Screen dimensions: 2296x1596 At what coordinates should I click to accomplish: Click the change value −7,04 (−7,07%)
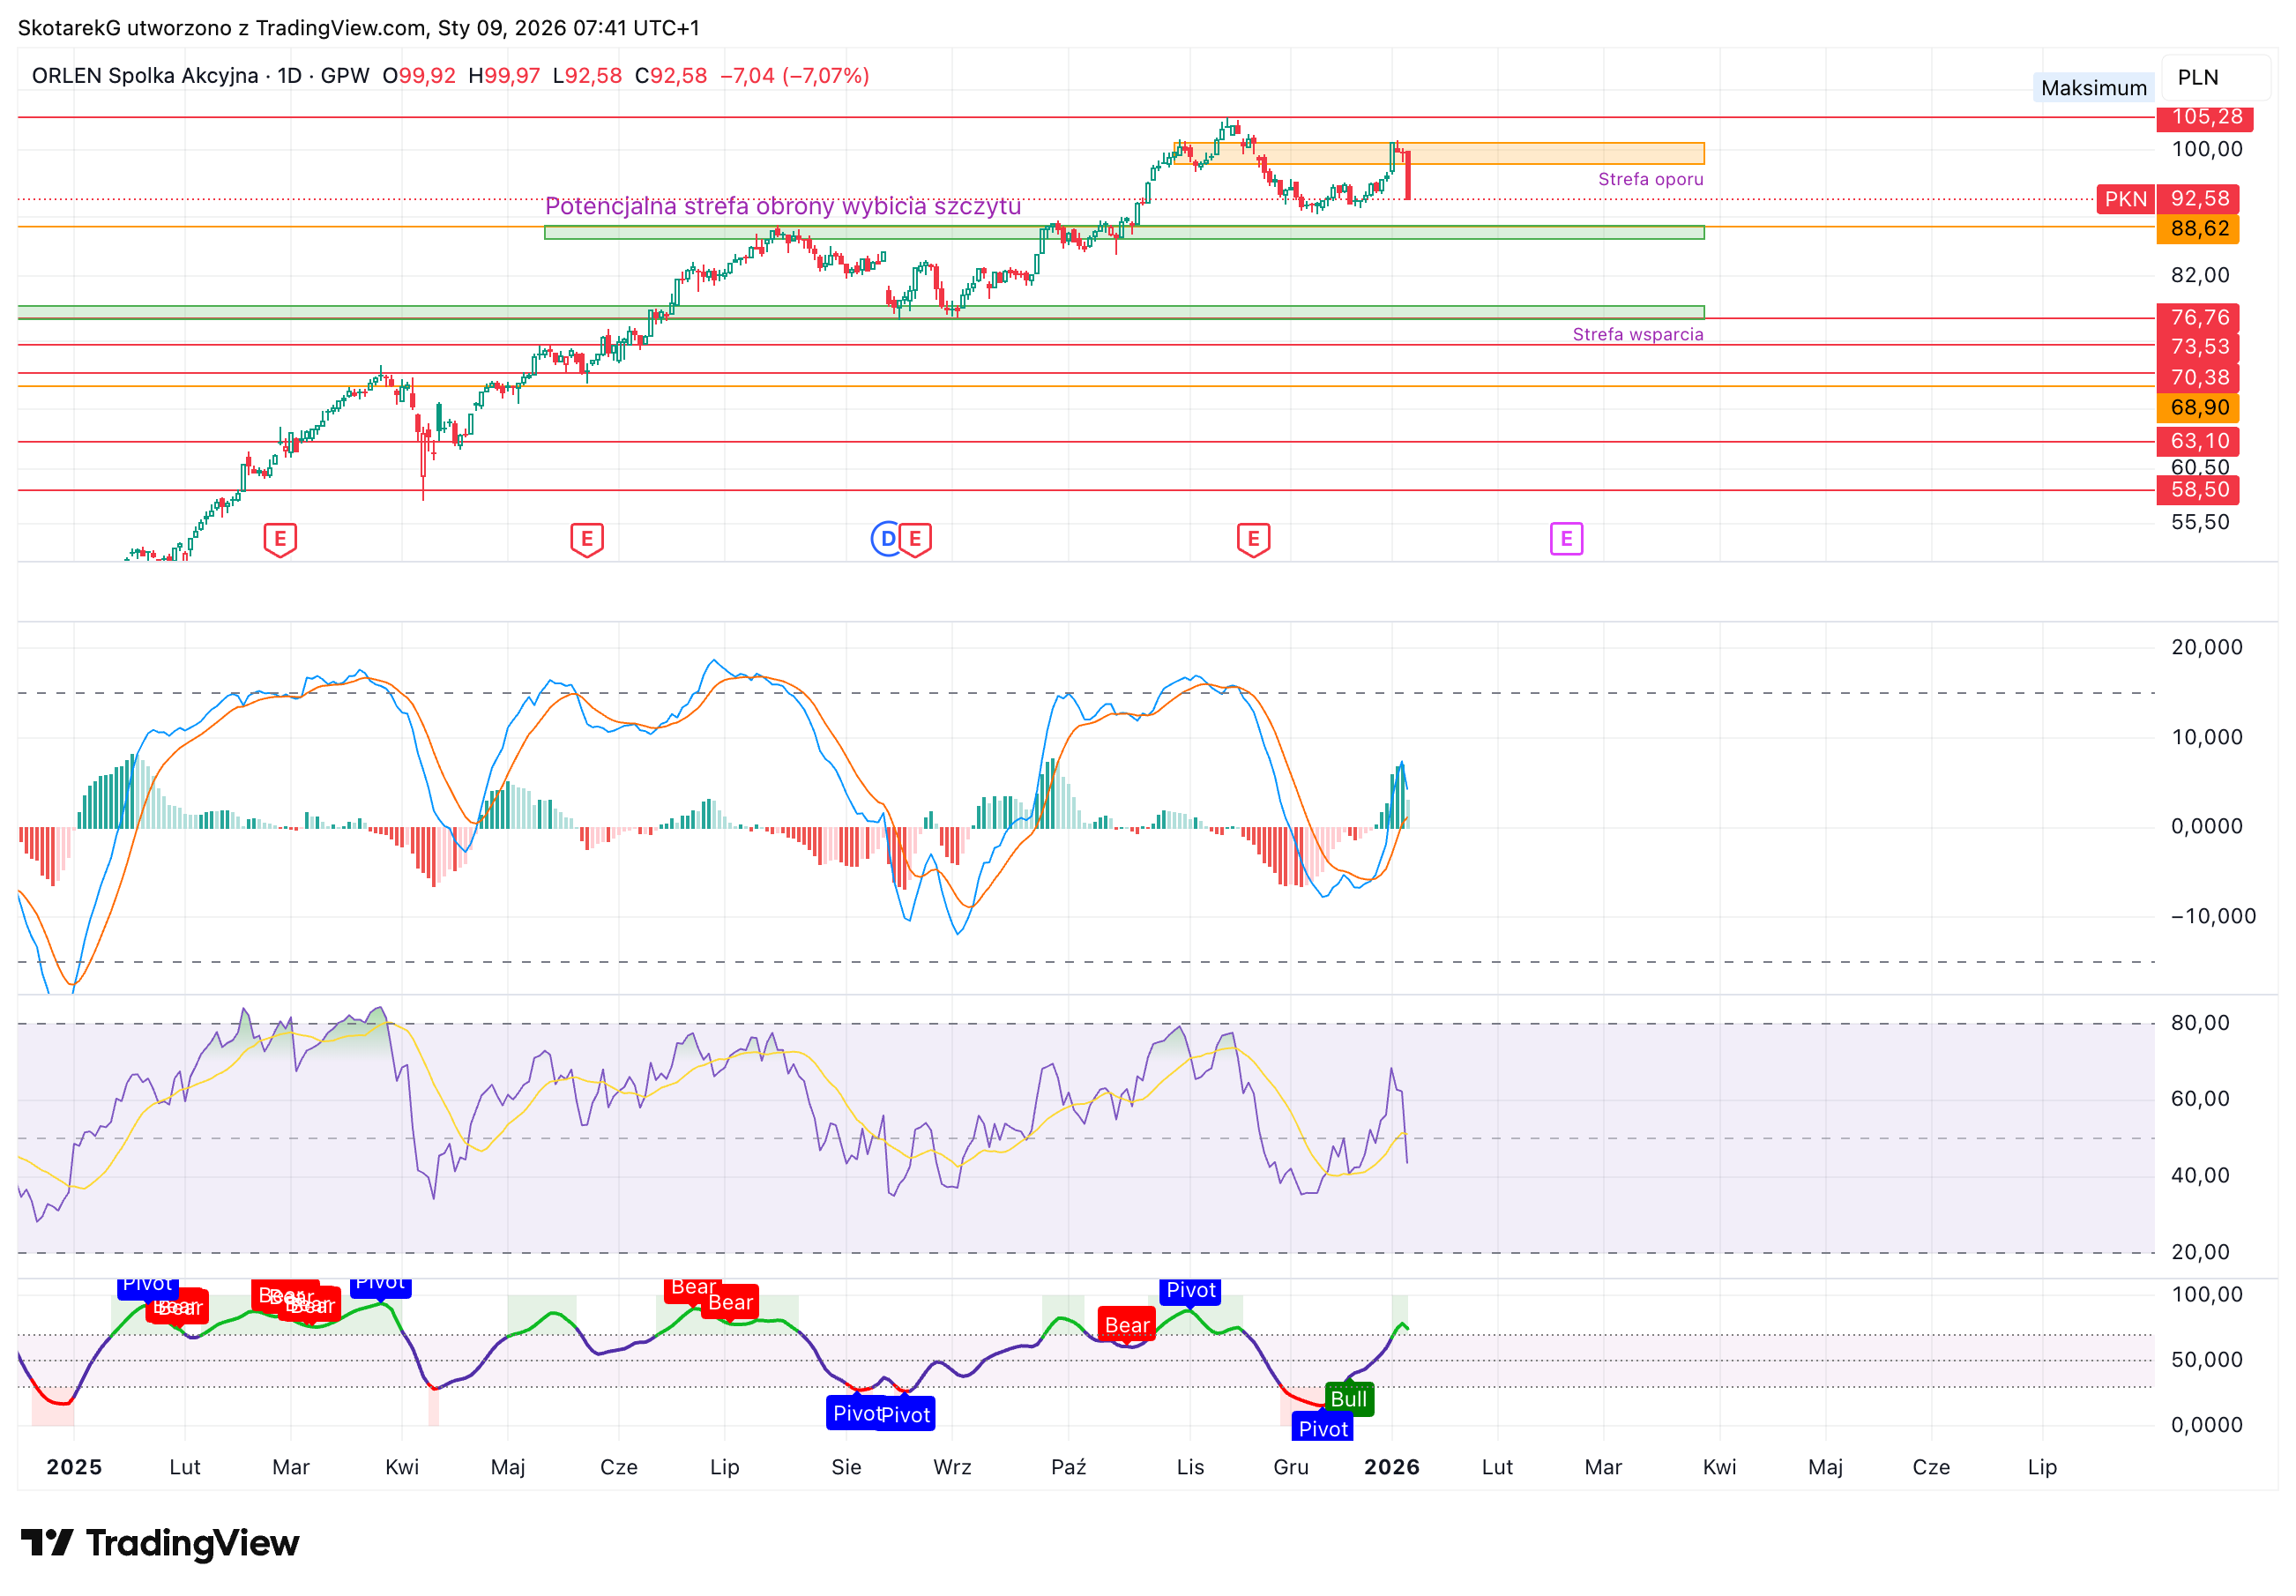[795, 76]
